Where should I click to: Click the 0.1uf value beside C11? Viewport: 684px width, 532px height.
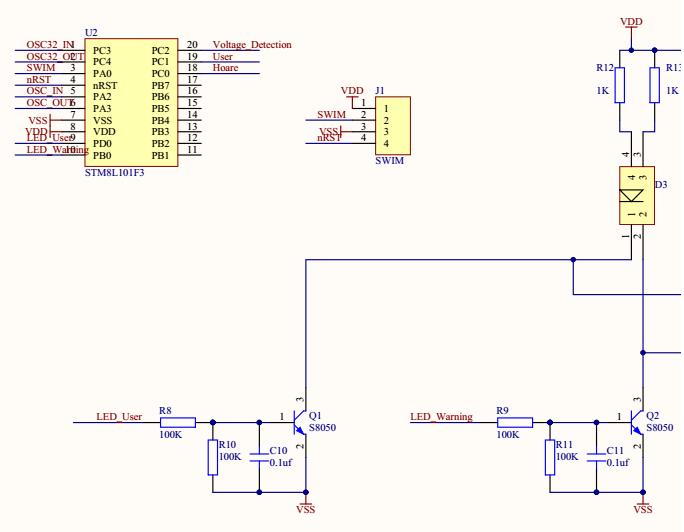click(x=618, y=463)
